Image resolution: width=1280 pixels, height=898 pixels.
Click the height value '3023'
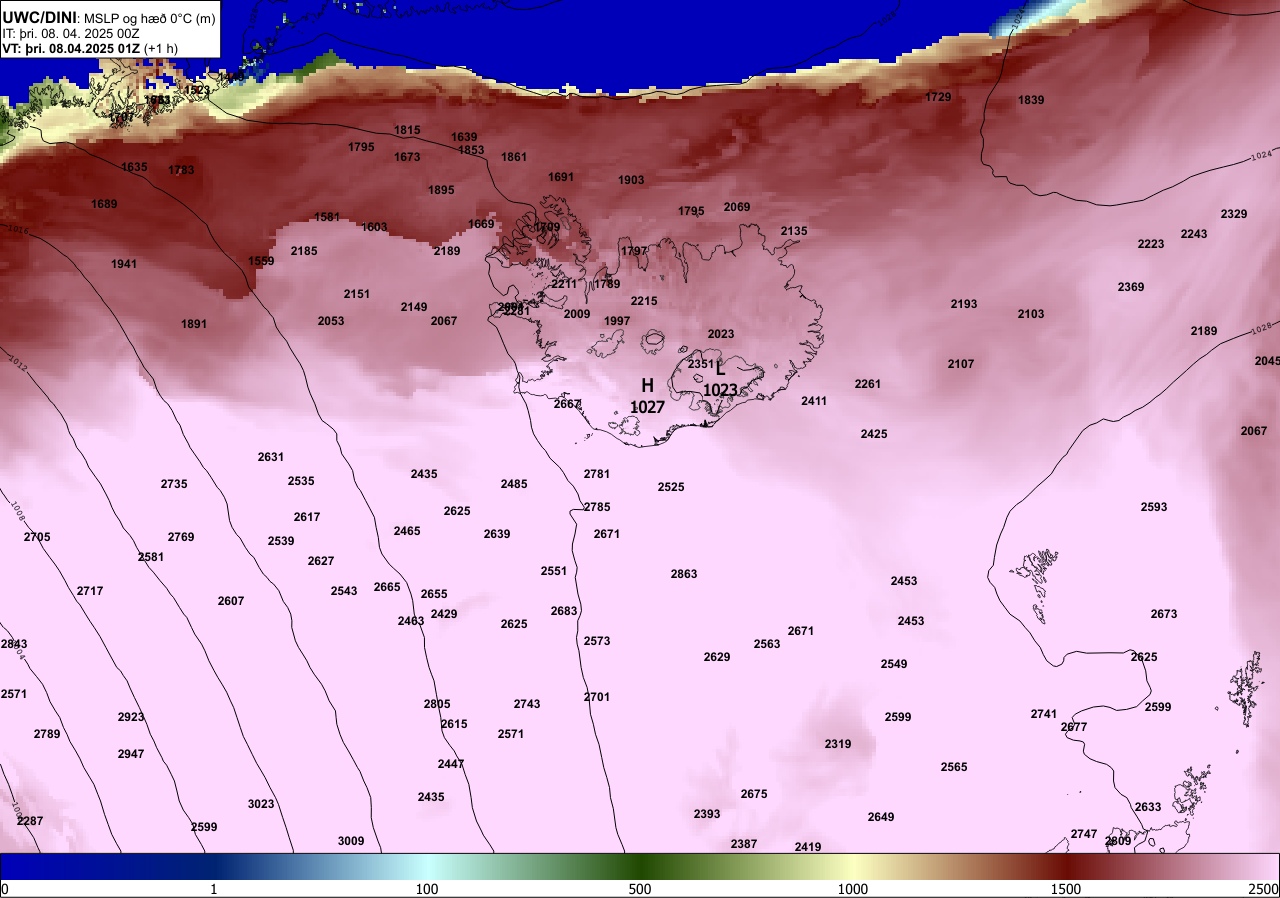pyautogui.click(x=261, y=804)
